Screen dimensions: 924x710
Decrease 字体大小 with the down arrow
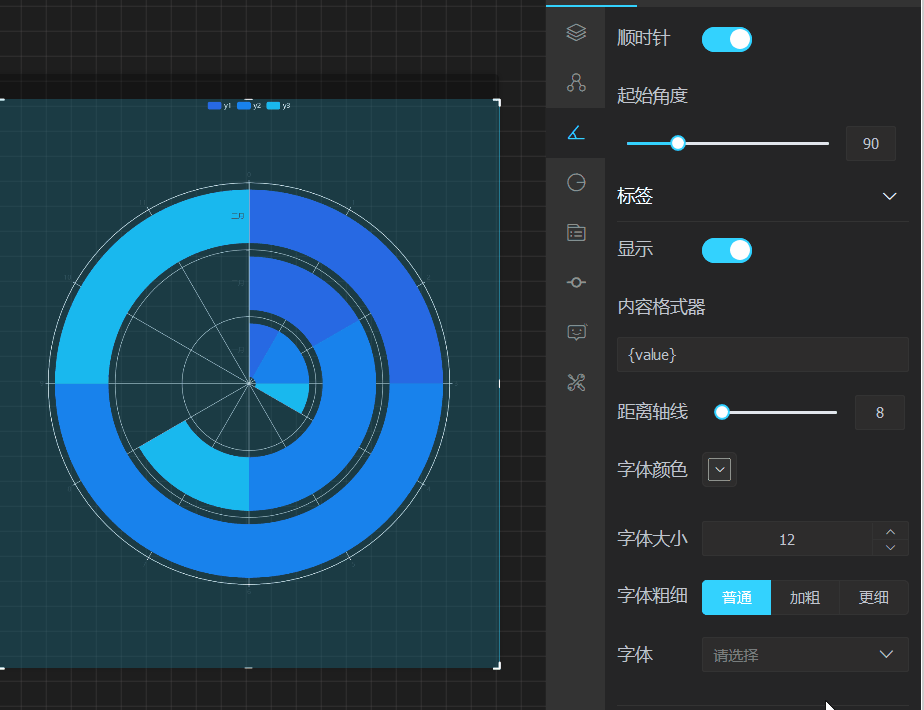[890, 547]
